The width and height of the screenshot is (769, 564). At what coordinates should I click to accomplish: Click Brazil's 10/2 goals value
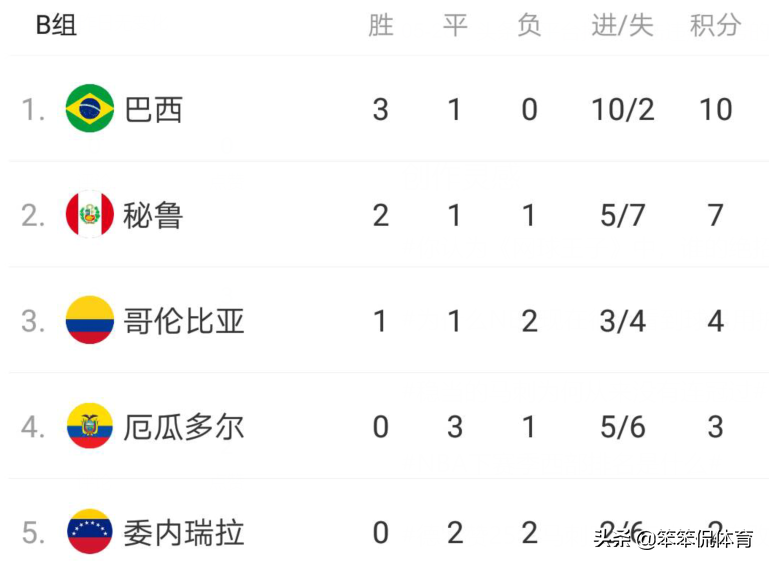pyautogui.click(x=622, y=109)
